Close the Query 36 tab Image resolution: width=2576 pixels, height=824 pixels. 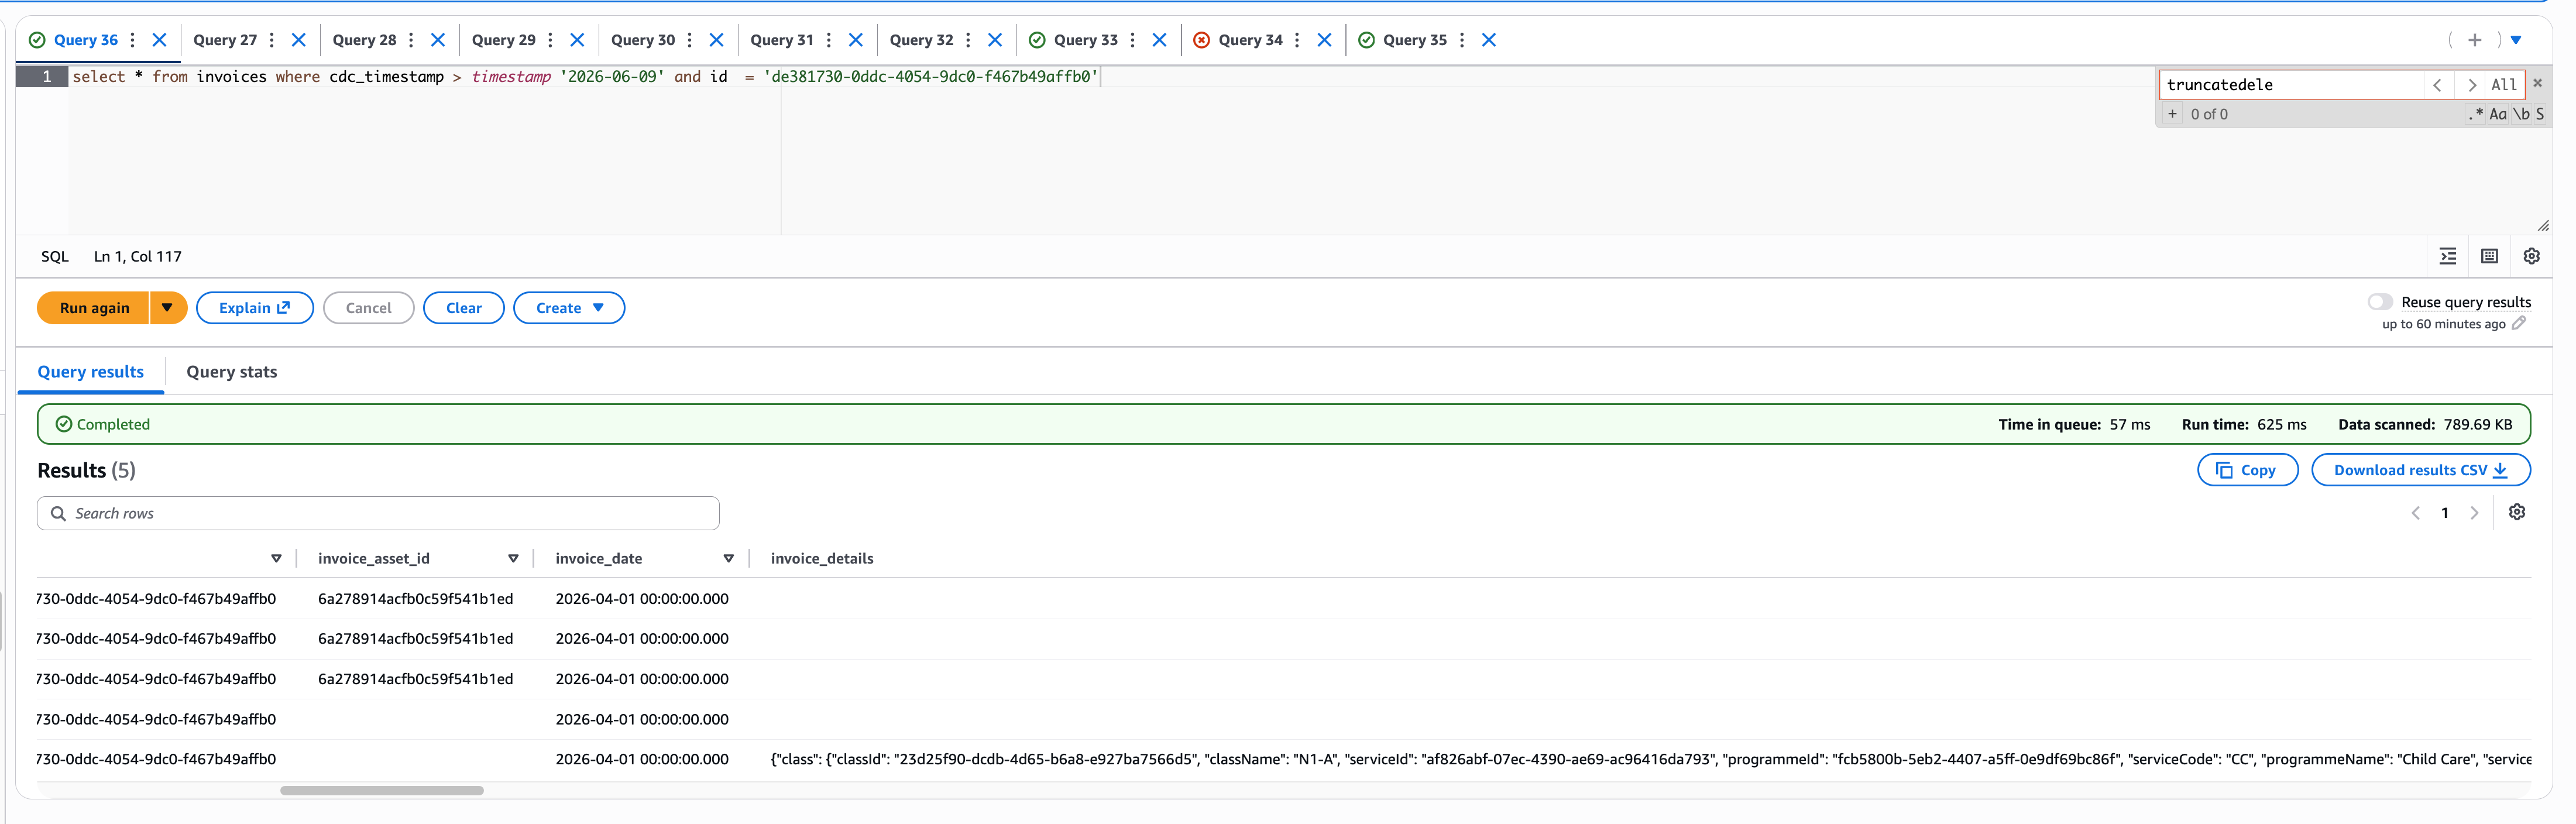click(x=159, y=40)
